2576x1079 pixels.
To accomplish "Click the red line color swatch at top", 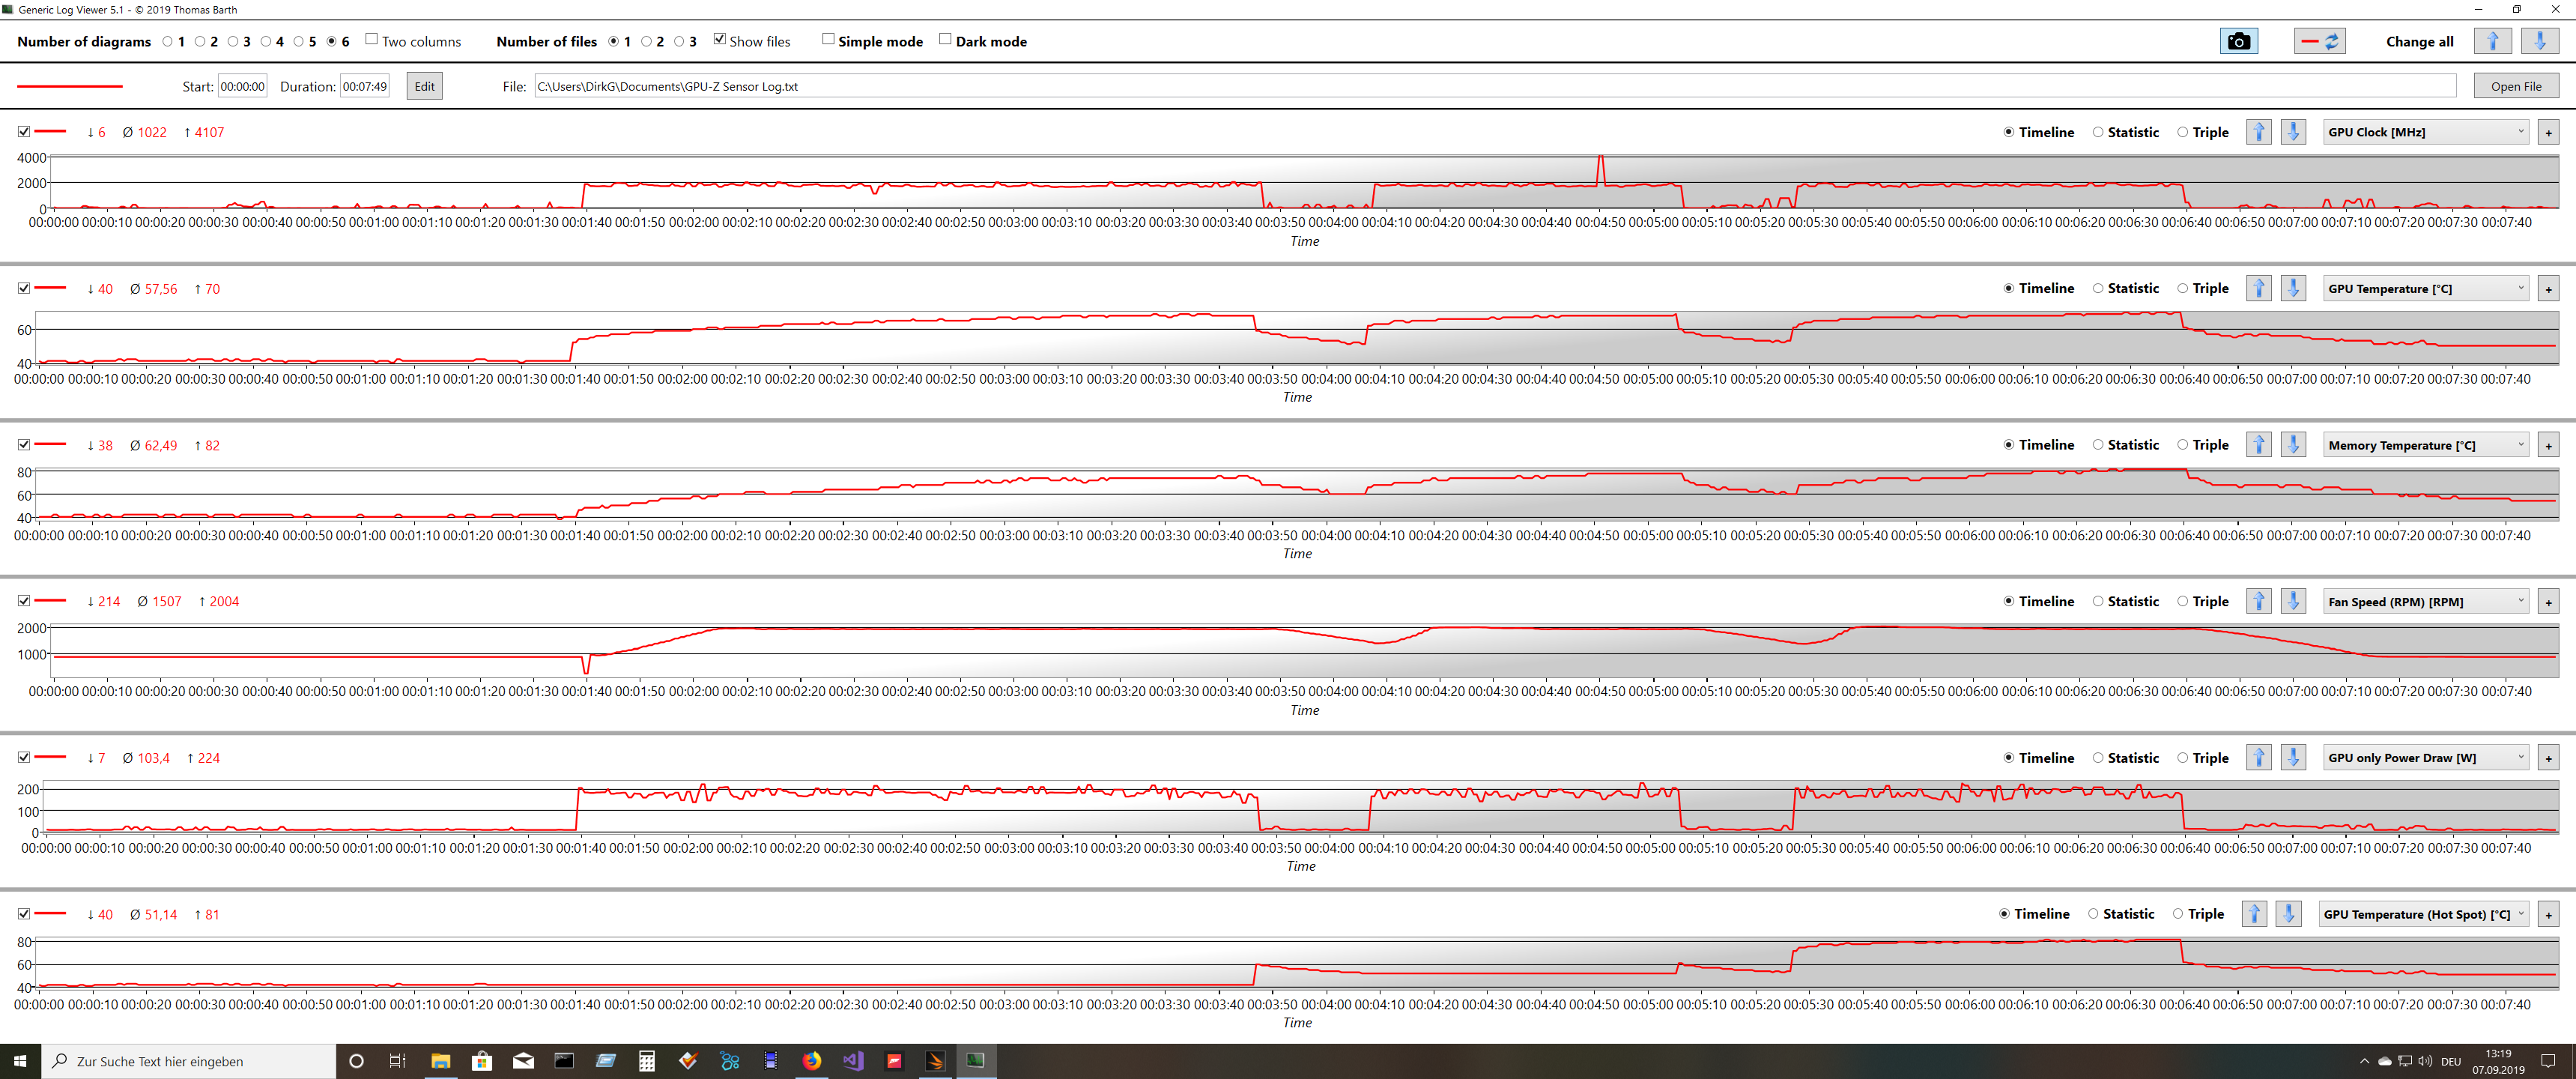I will coord(70,87).
